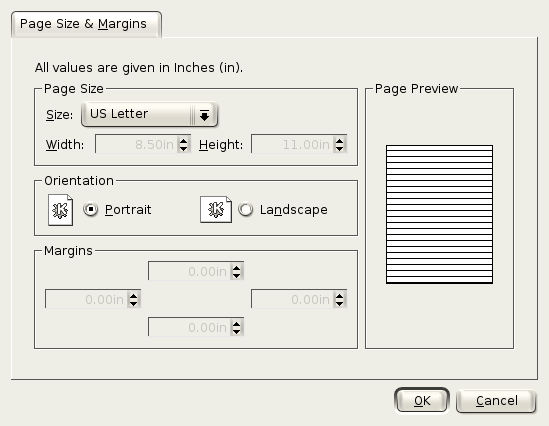Decrease the bottom margin spinner value
Viewport: 549px width, 426px height.
tap(237, 331)
